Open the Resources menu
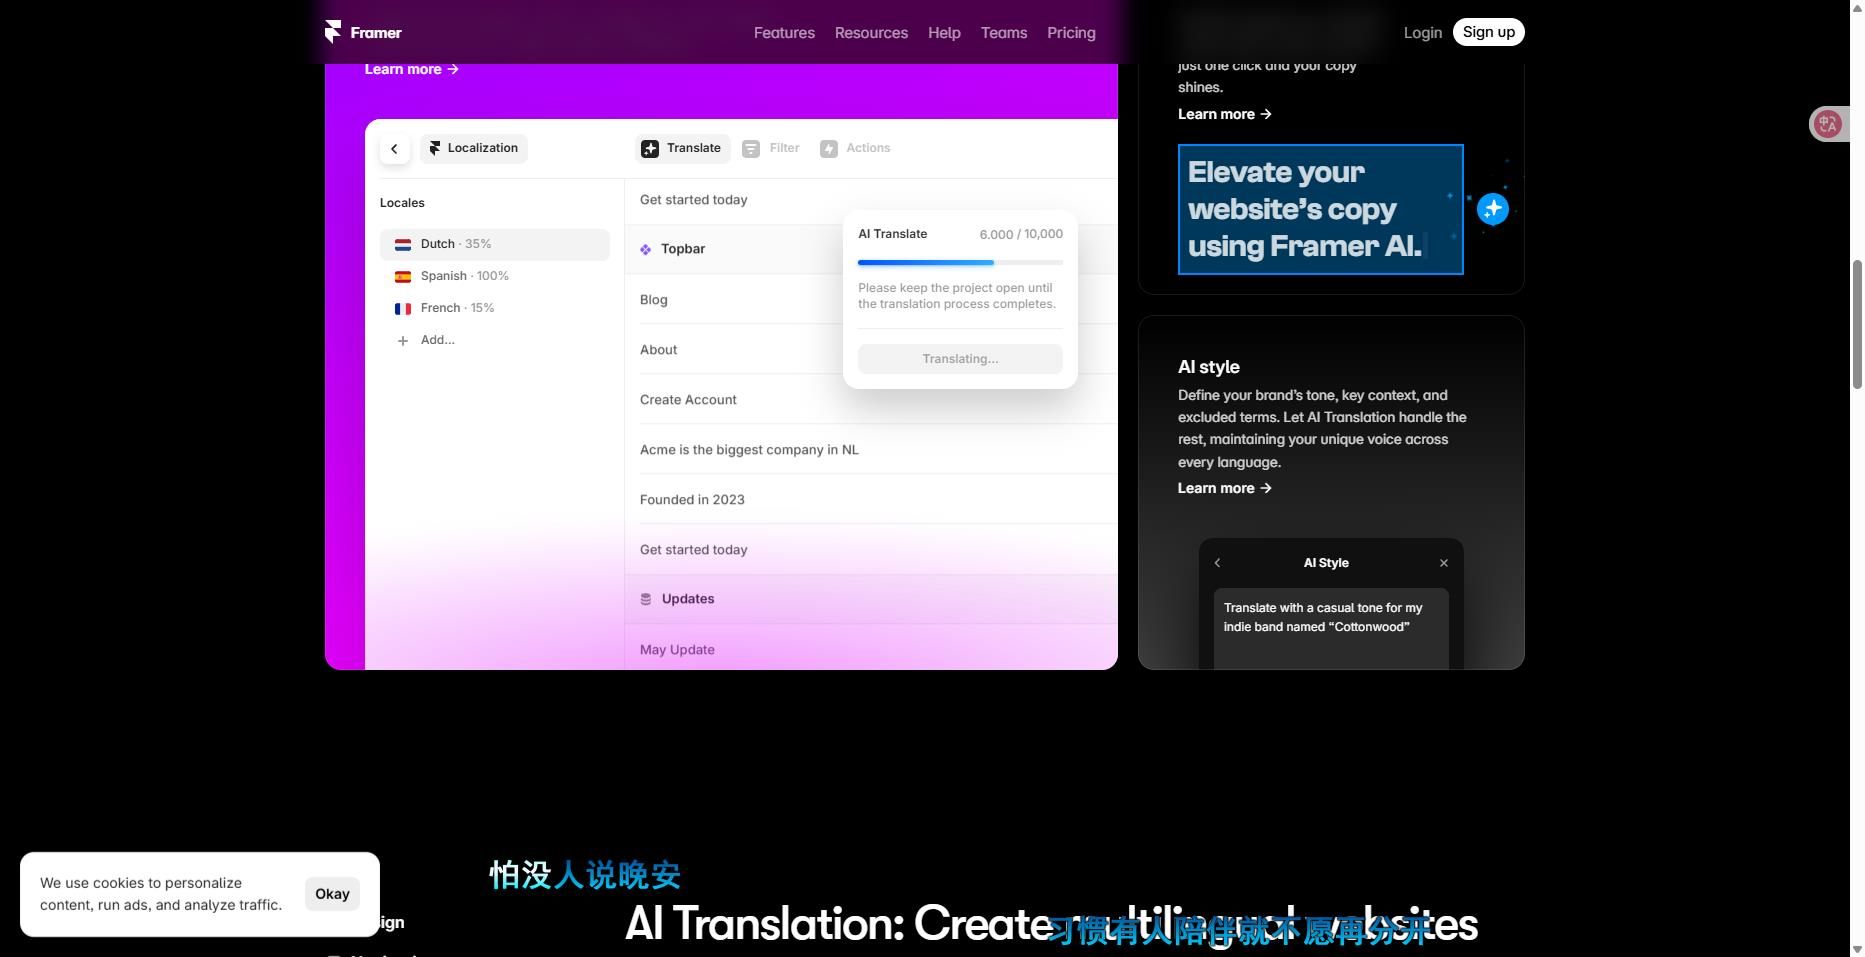This screenshot has width=1865, height=957. coord(871,33)
